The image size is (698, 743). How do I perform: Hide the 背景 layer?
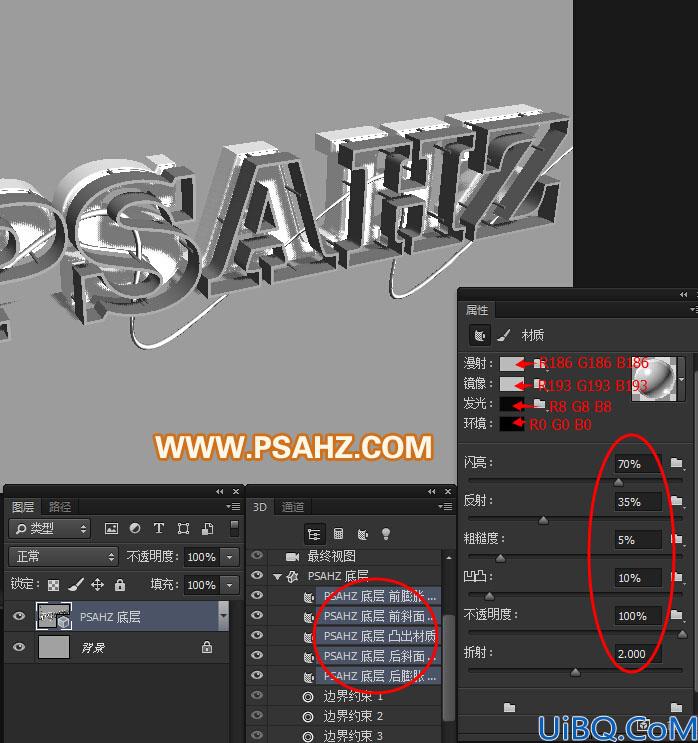[19, 647]
